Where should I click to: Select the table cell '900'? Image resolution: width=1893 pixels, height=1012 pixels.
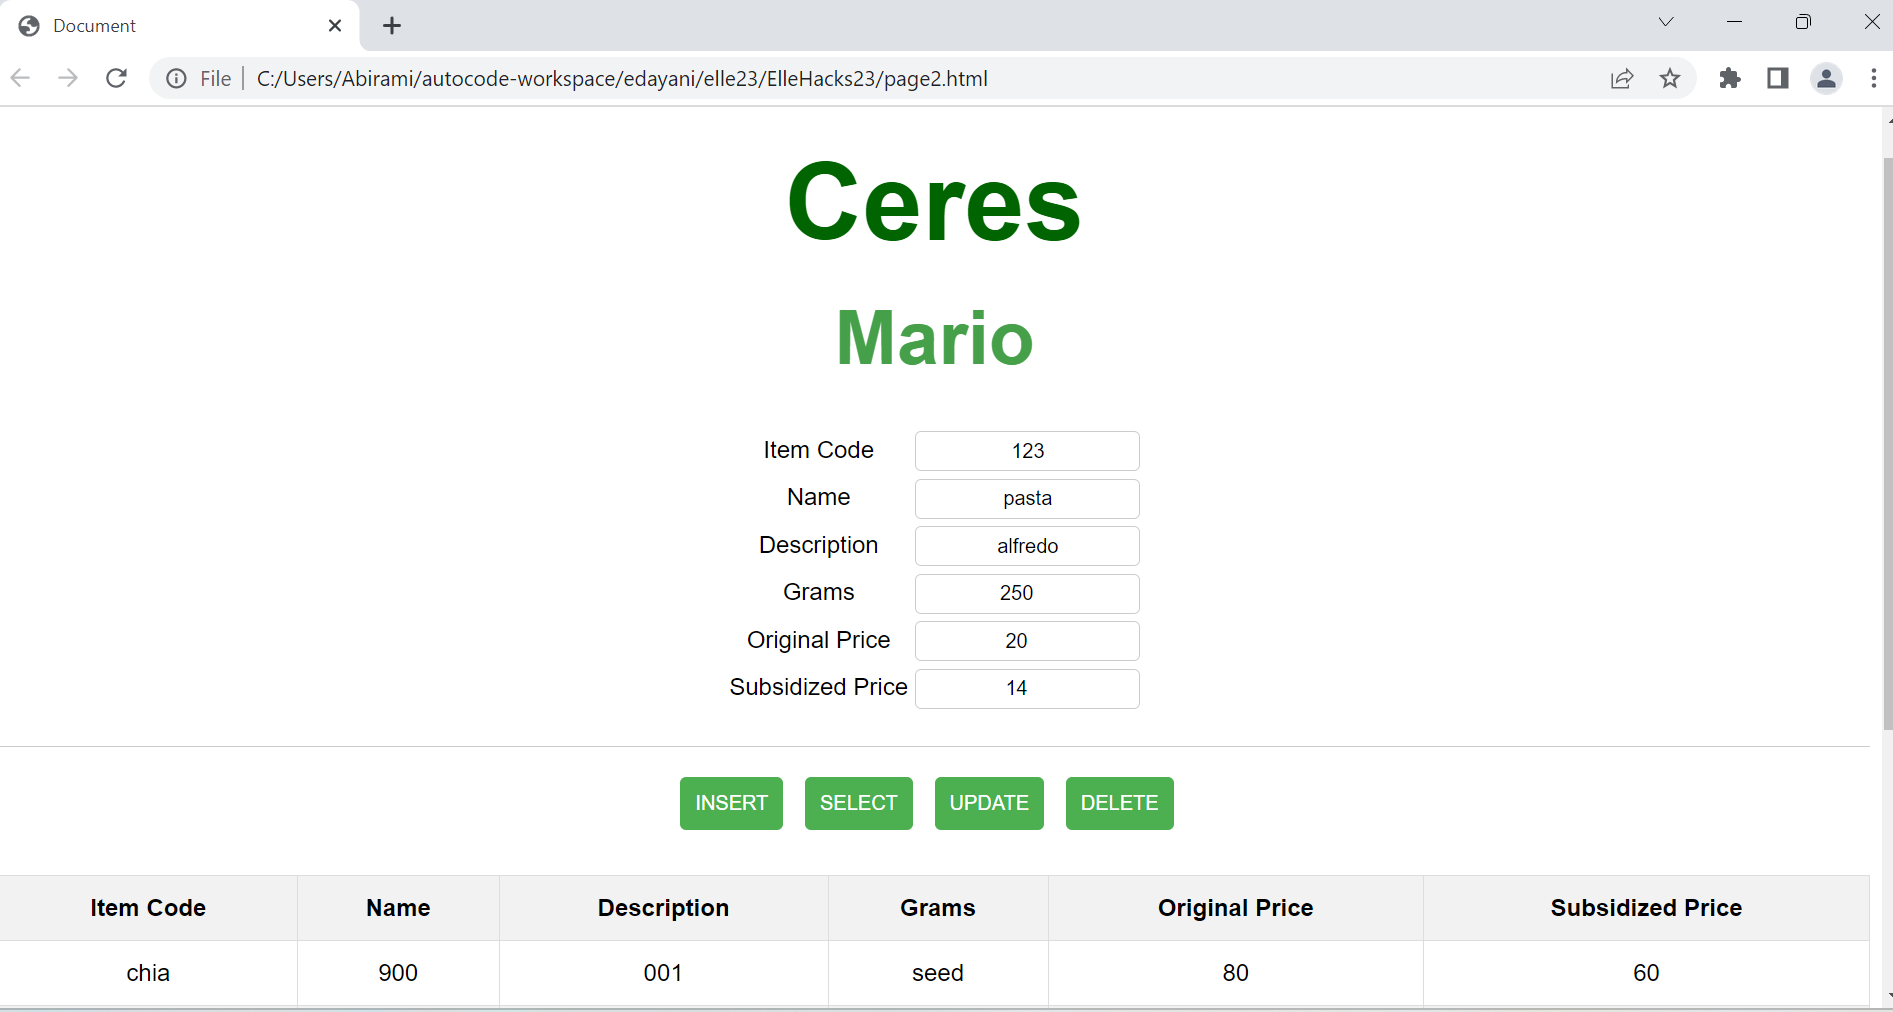(398, 973)
